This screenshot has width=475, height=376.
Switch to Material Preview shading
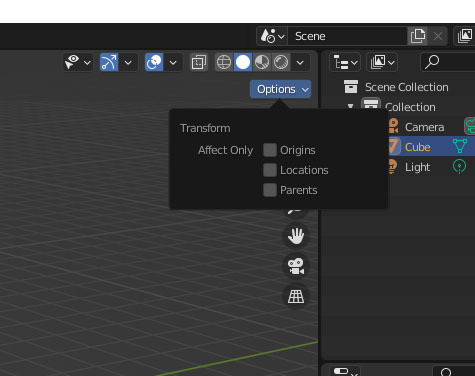(x=262, y=62)
